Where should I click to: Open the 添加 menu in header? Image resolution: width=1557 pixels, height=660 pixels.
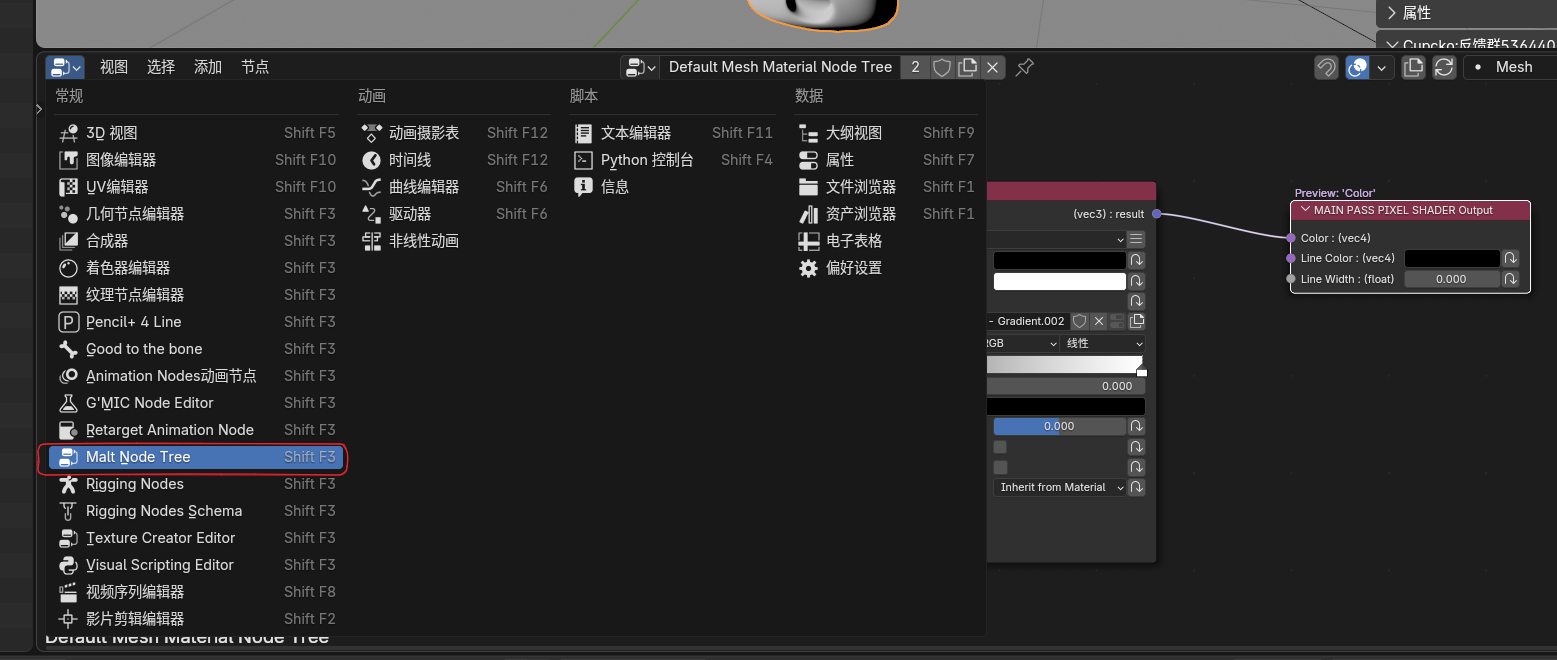pos(208,67)
